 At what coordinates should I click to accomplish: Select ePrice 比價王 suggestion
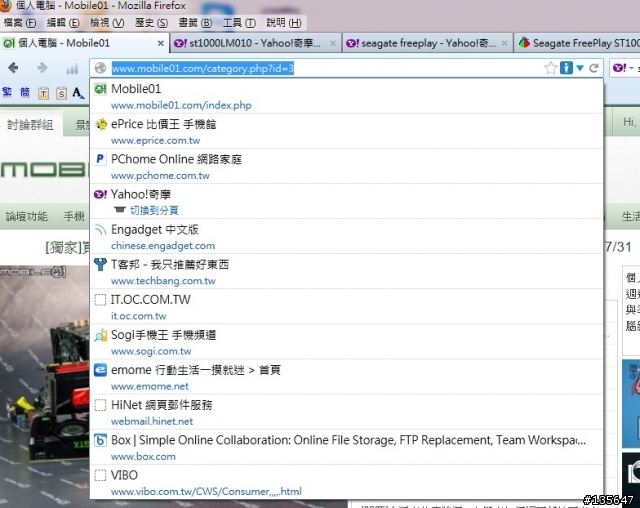346,131
